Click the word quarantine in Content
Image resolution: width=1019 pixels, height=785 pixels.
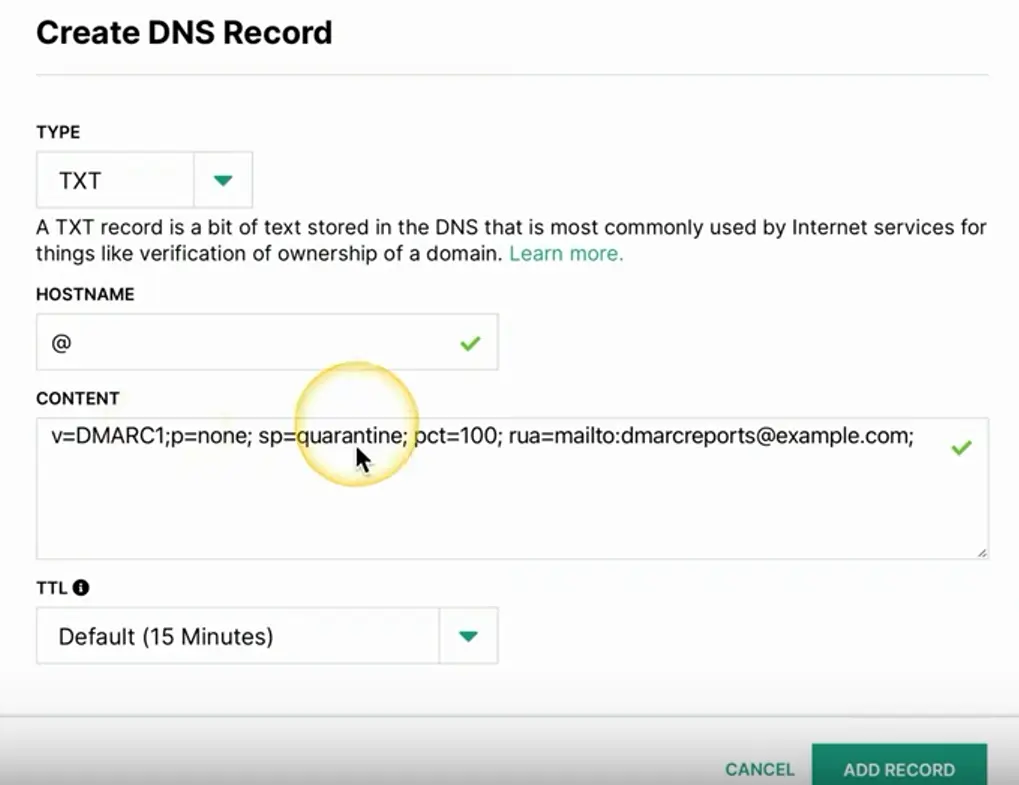349,436
